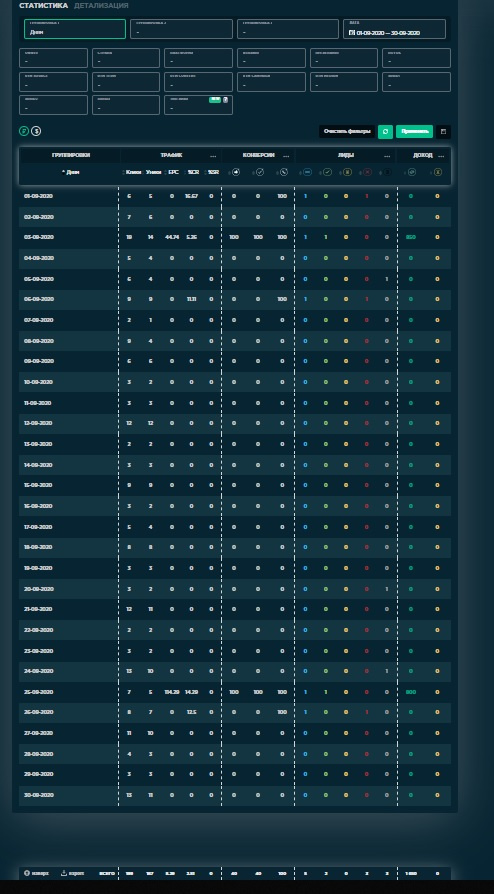Switch currency to rubles icon
494x894 pixels.
(x=24, y=131)
